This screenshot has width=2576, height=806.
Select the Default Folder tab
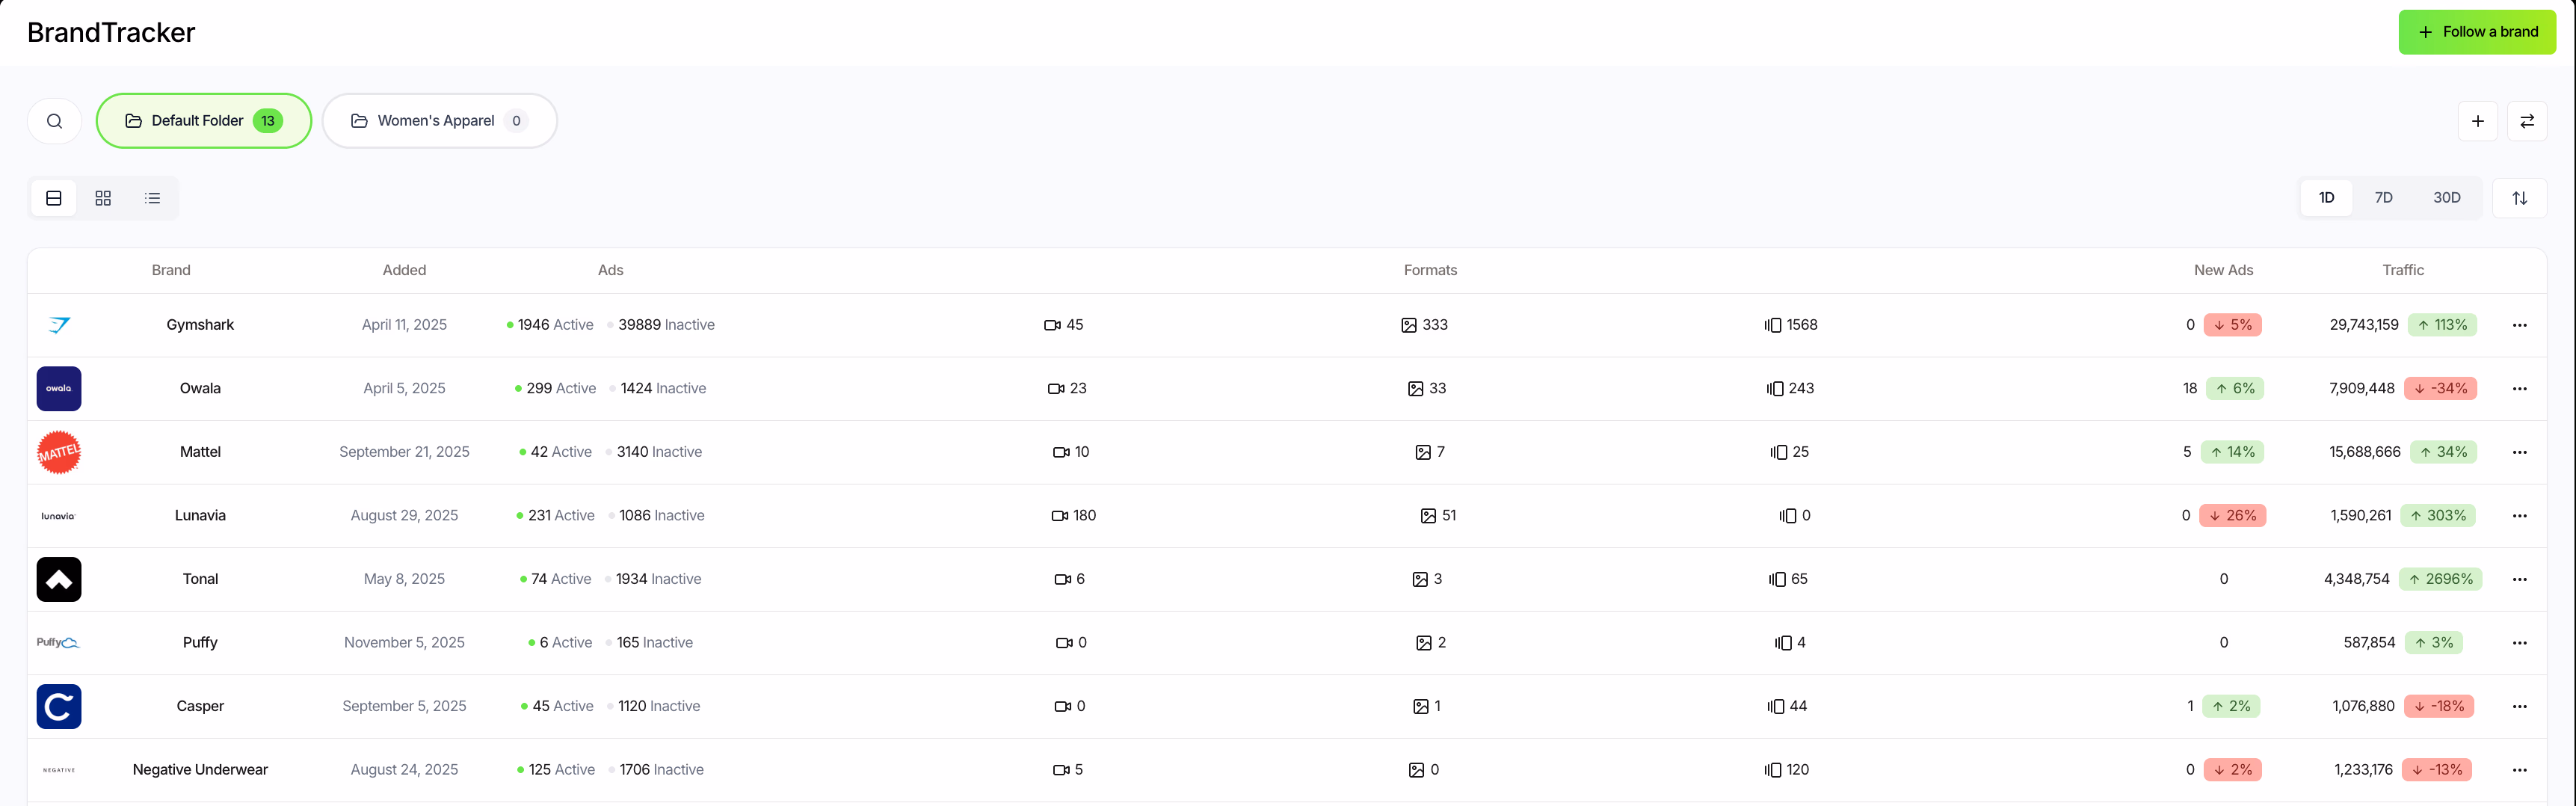[x=203, y=120]
